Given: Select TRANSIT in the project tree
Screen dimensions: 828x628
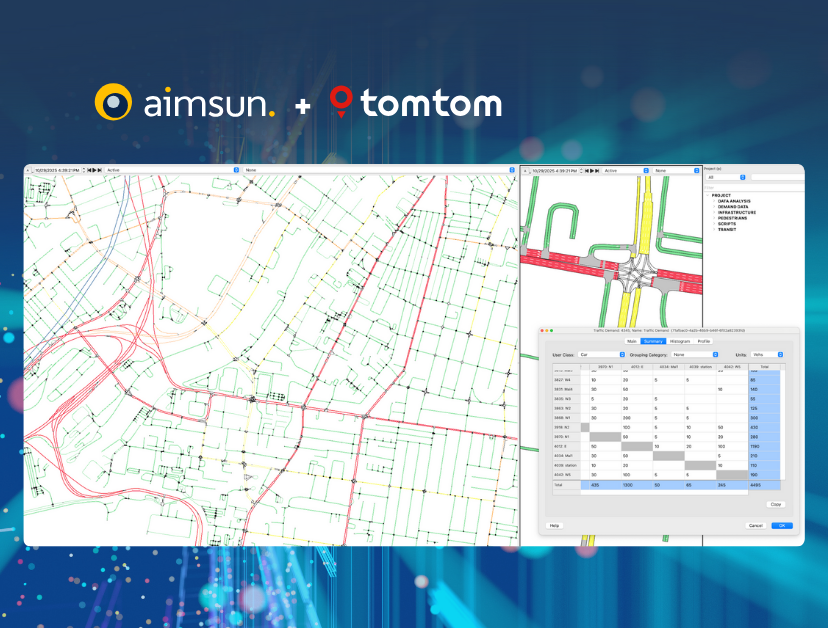Looking at the screenshot, I should (727, 230).
